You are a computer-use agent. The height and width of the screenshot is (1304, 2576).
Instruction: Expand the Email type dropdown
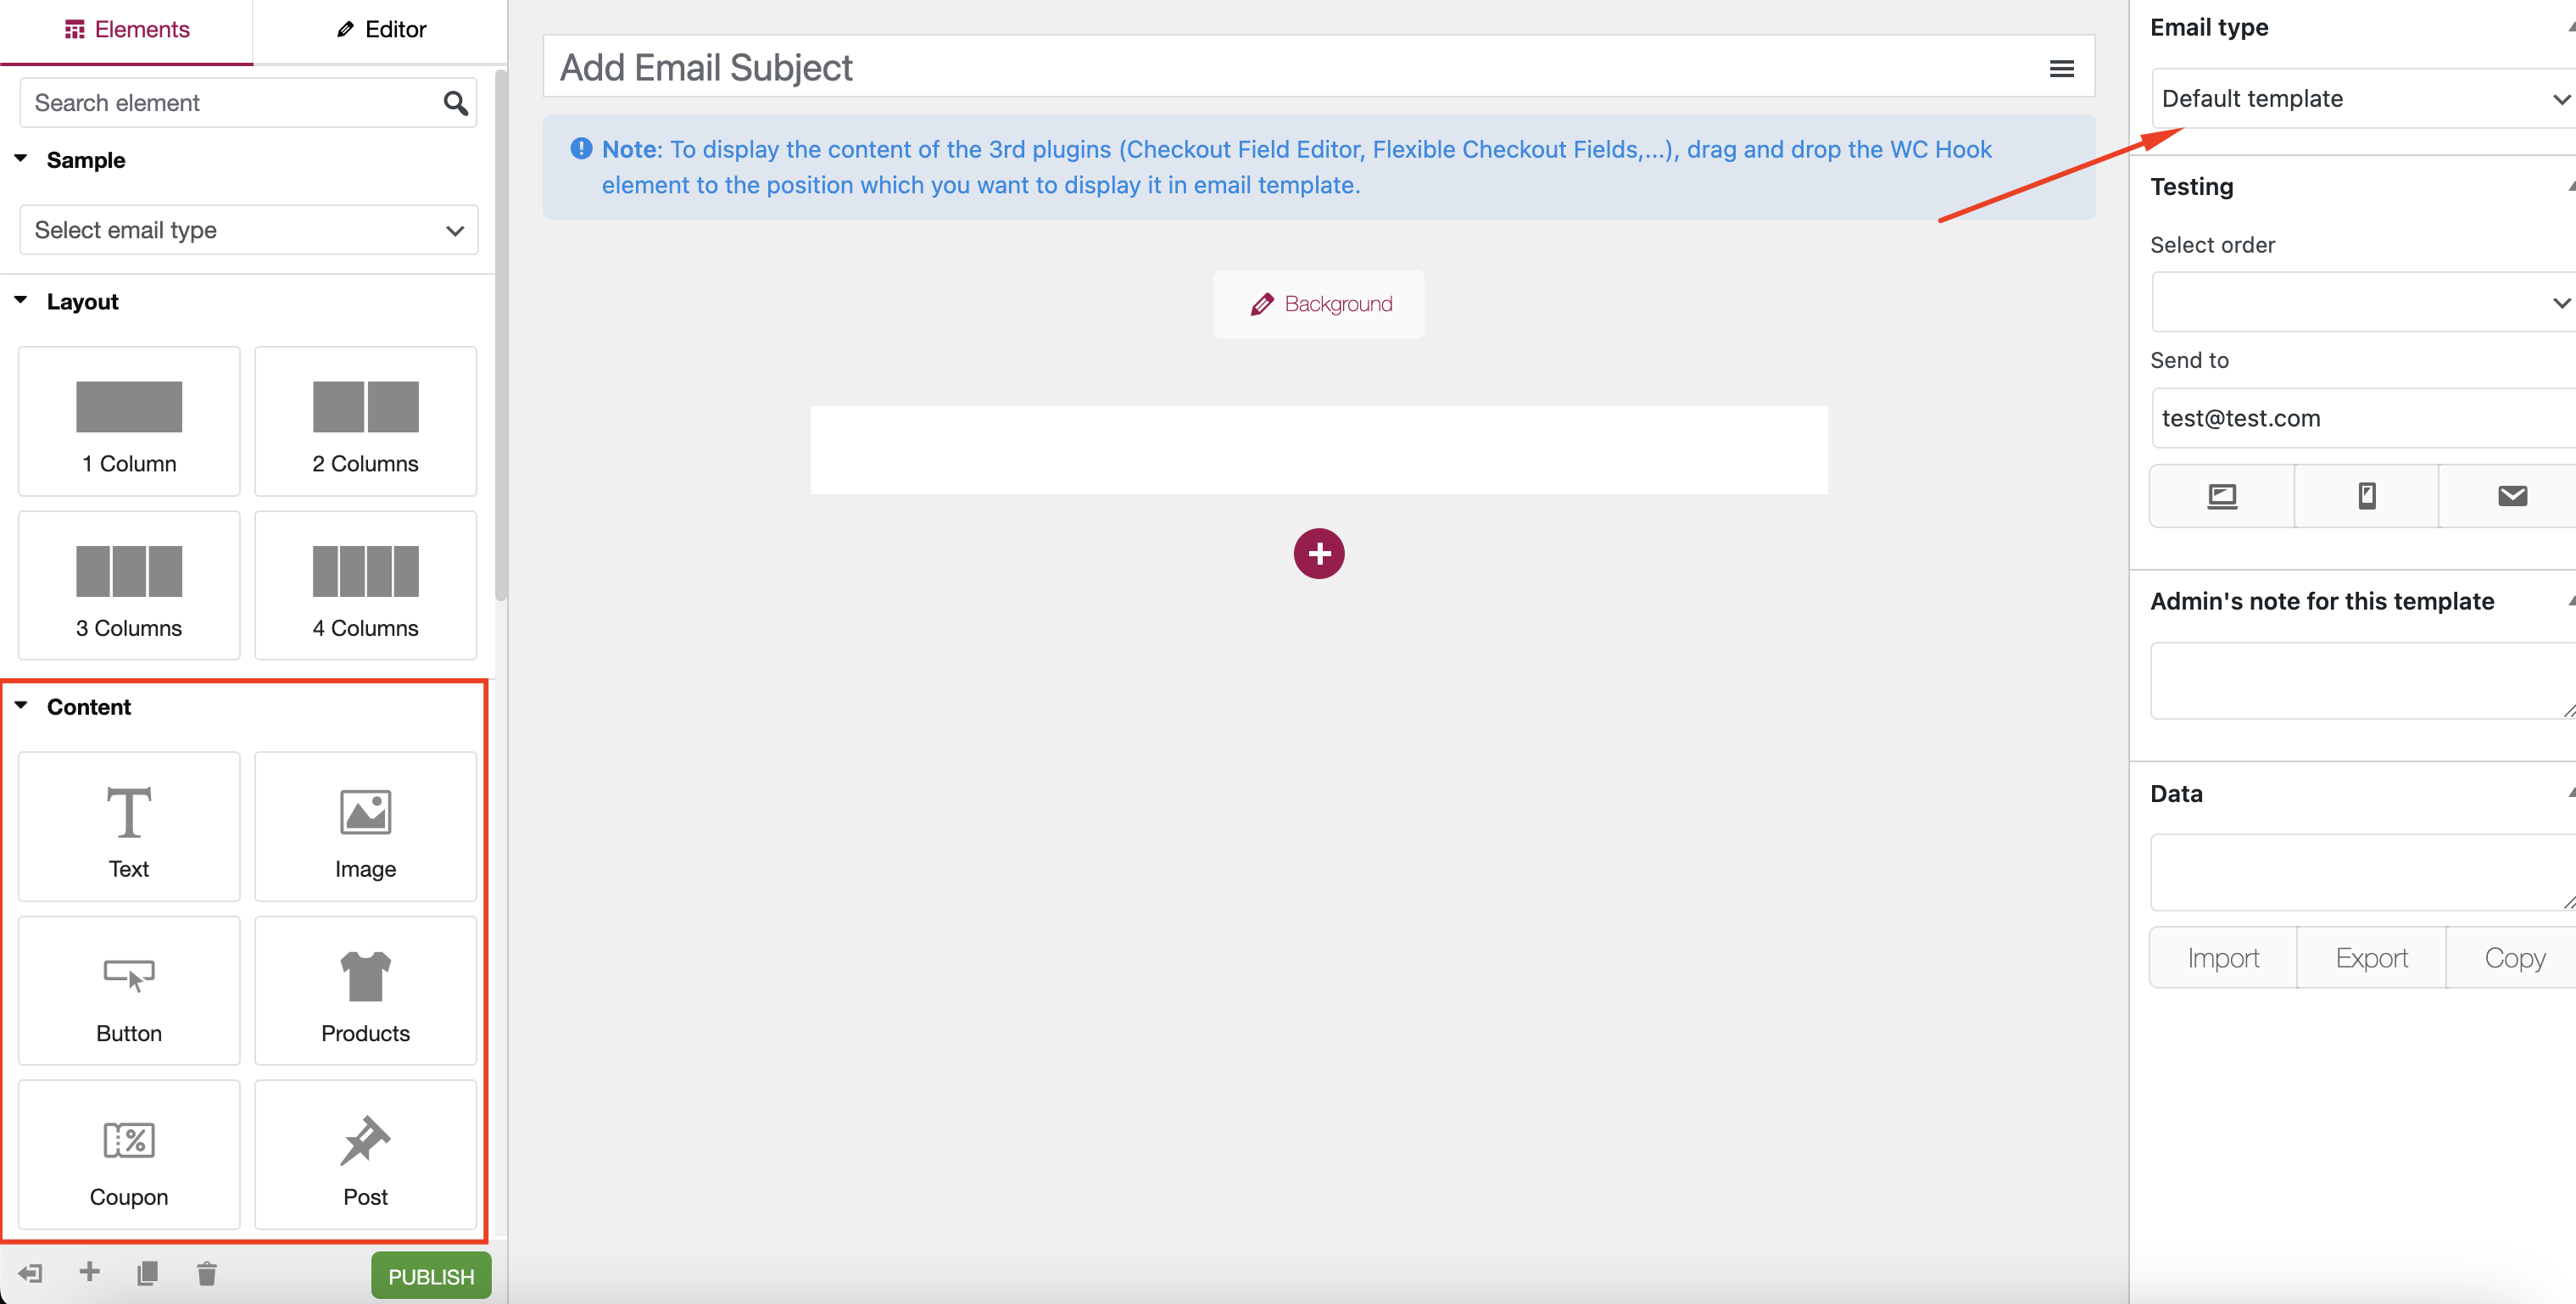coord(2361,98)
